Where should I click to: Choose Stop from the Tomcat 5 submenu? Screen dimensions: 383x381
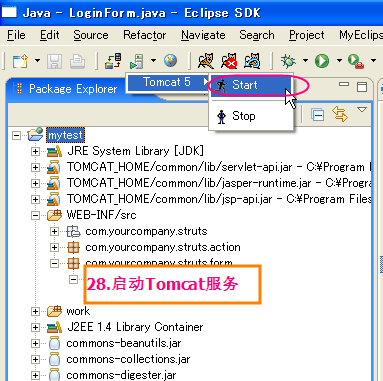[252, 116]
